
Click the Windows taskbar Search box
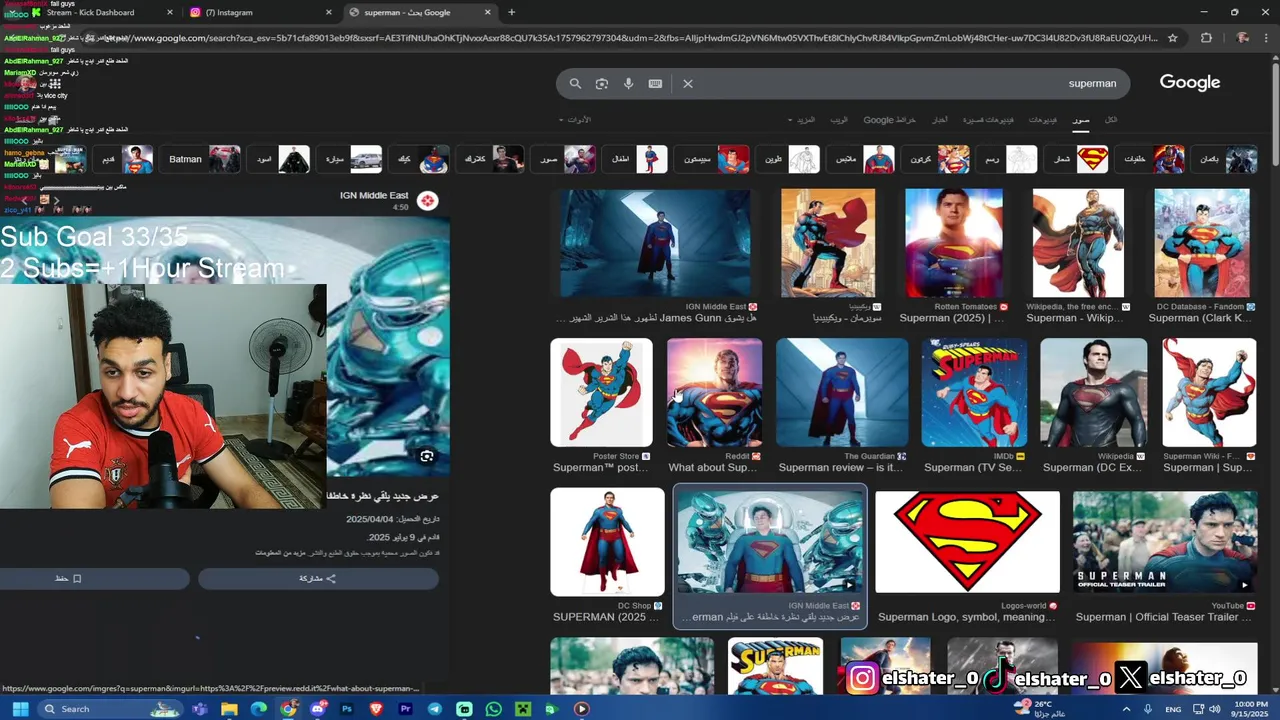[x=110, y=709]
